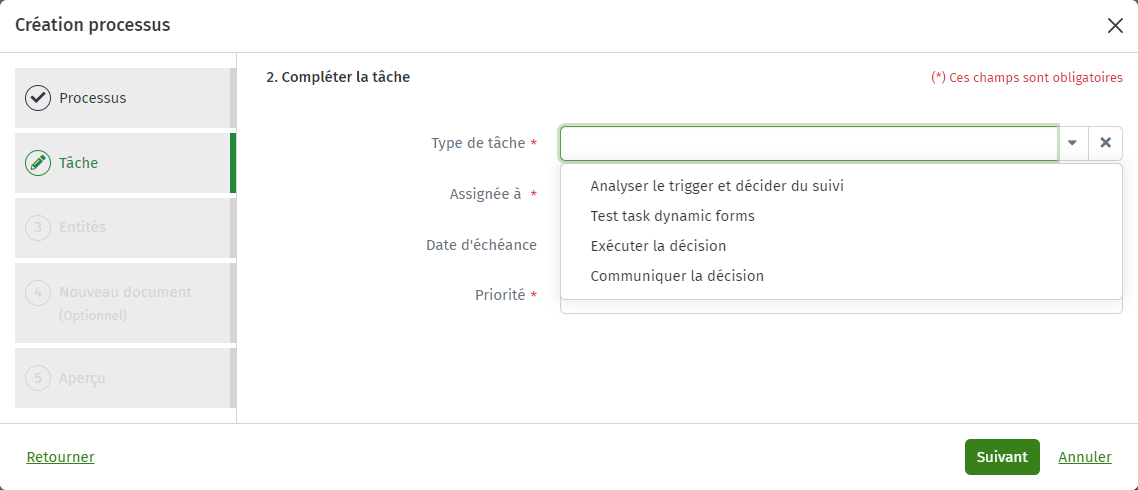Click the Processus step checkmark icon
1138x490 pixels.
point(38,98)
